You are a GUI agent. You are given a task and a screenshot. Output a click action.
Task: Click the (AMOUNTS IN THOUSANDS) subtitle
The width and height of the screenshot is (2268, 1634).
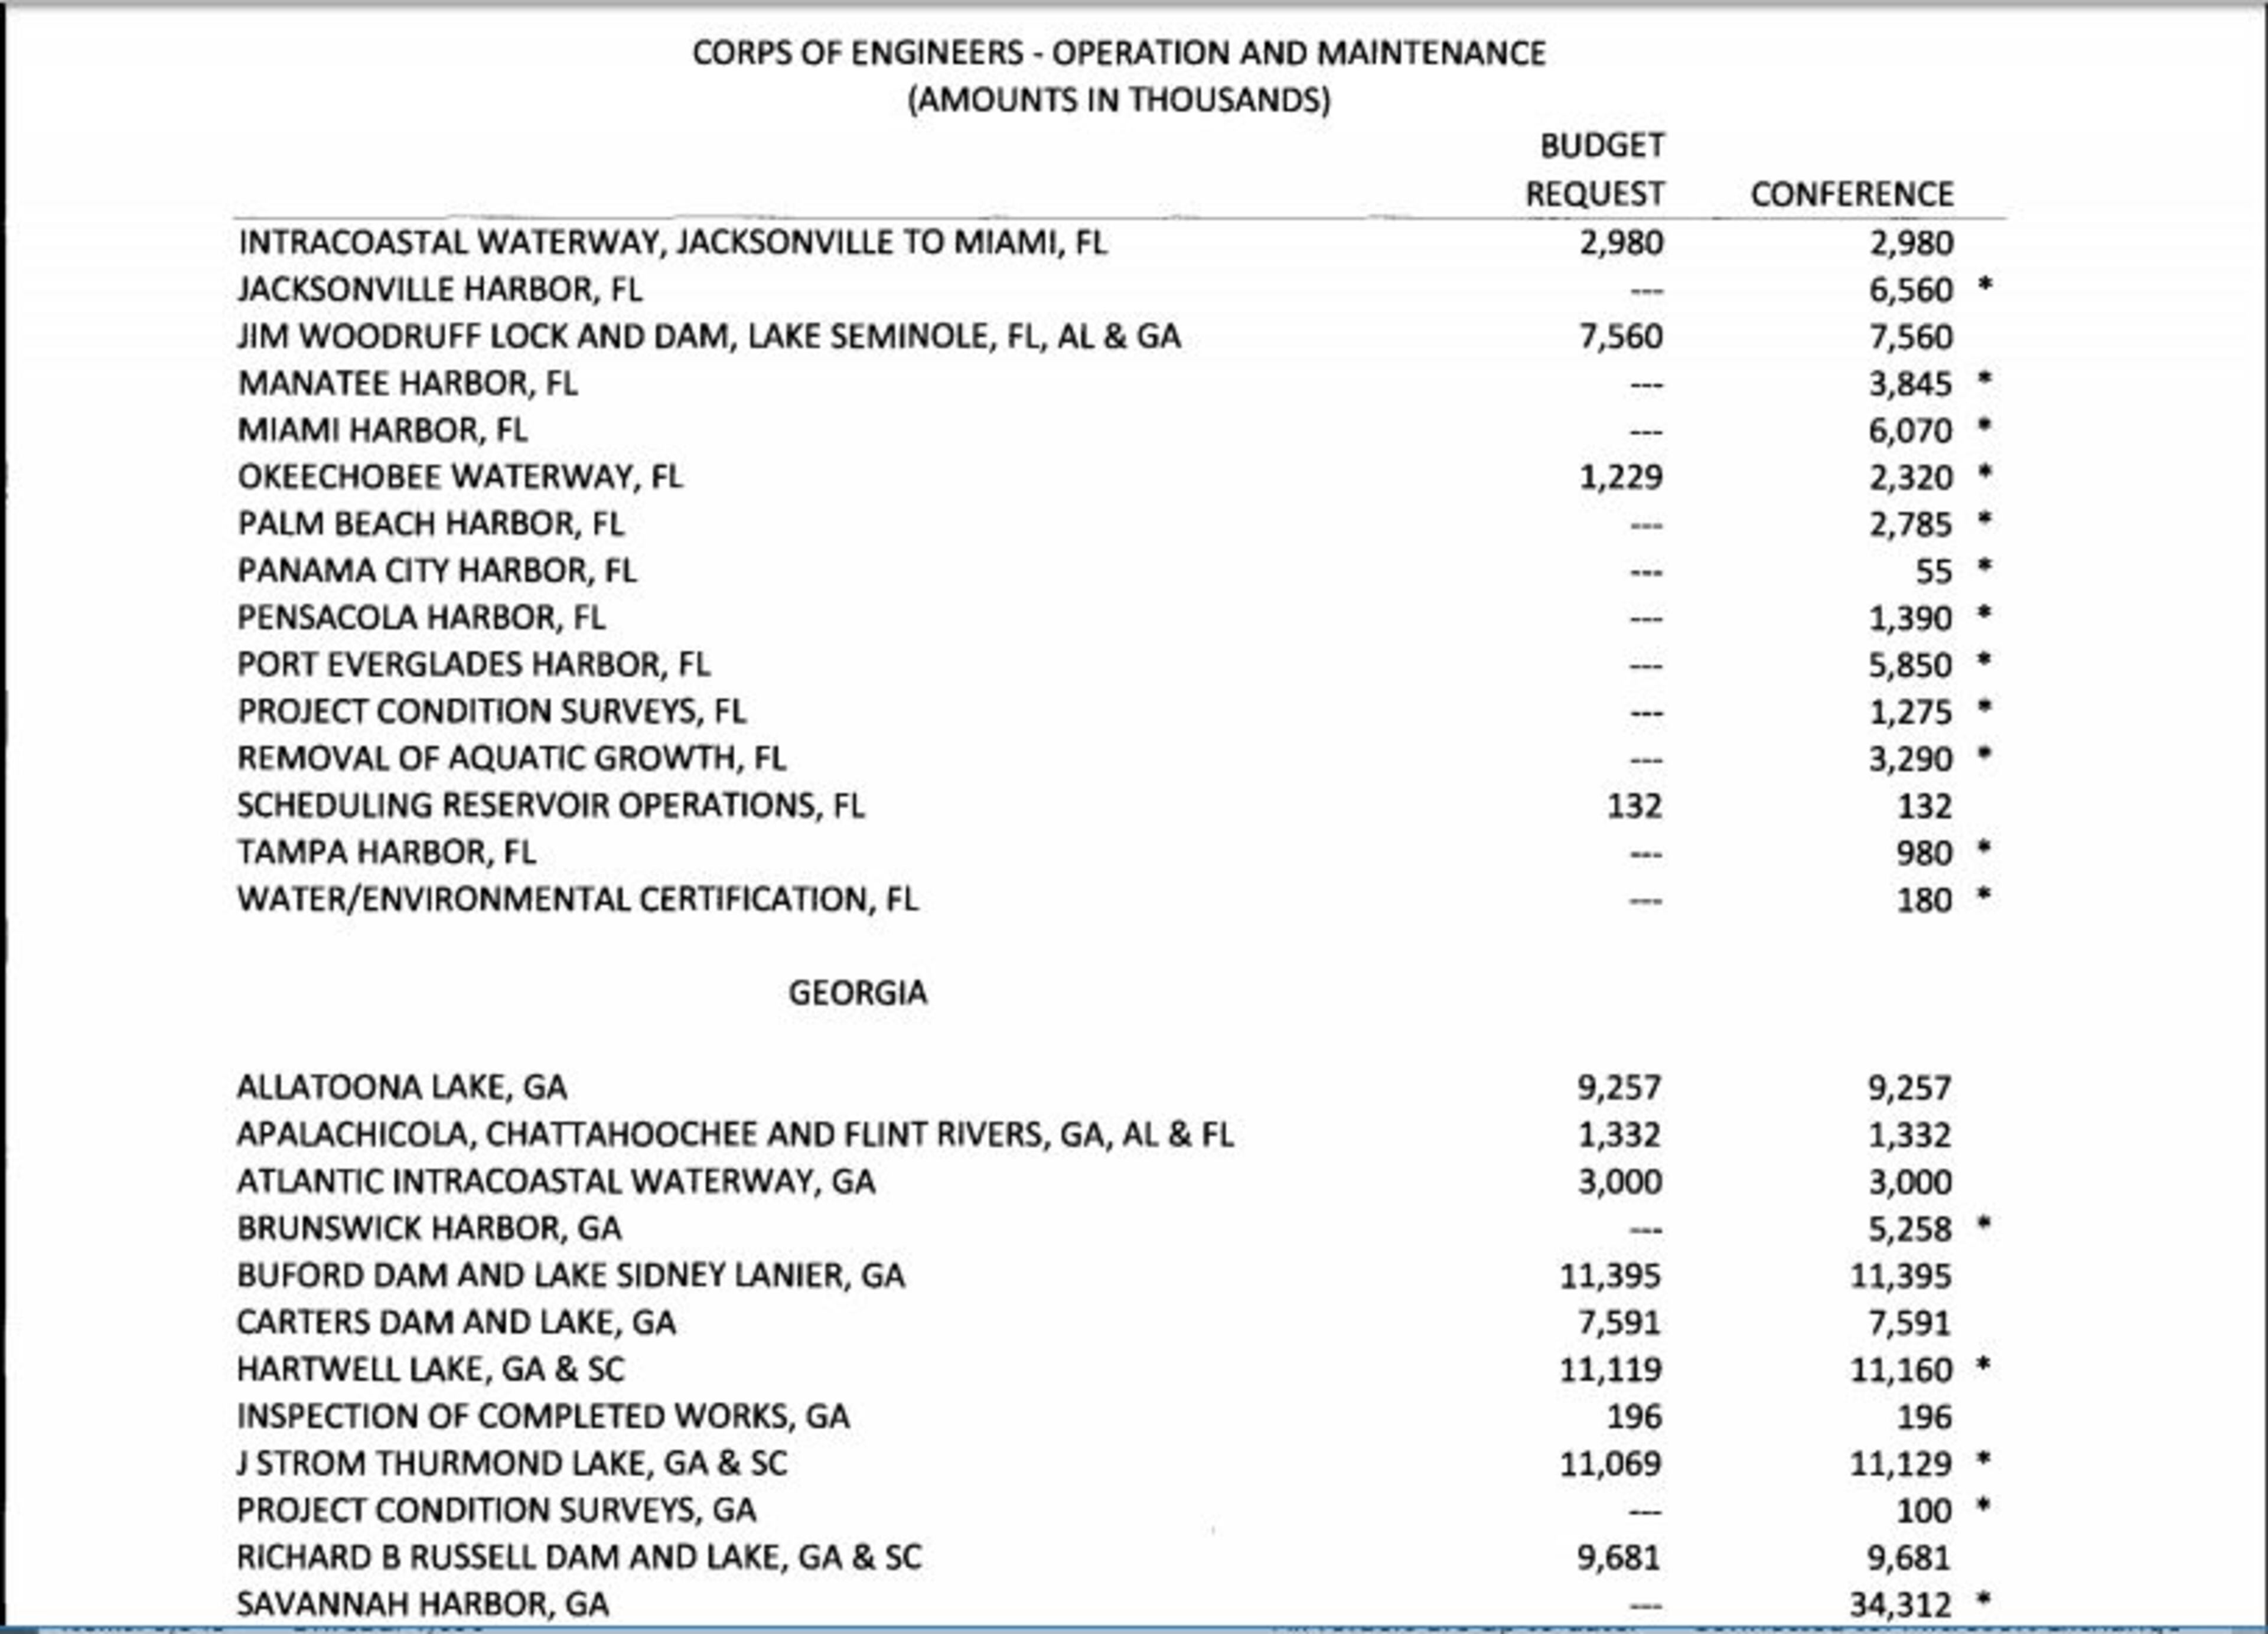[x=1118, y=101]
